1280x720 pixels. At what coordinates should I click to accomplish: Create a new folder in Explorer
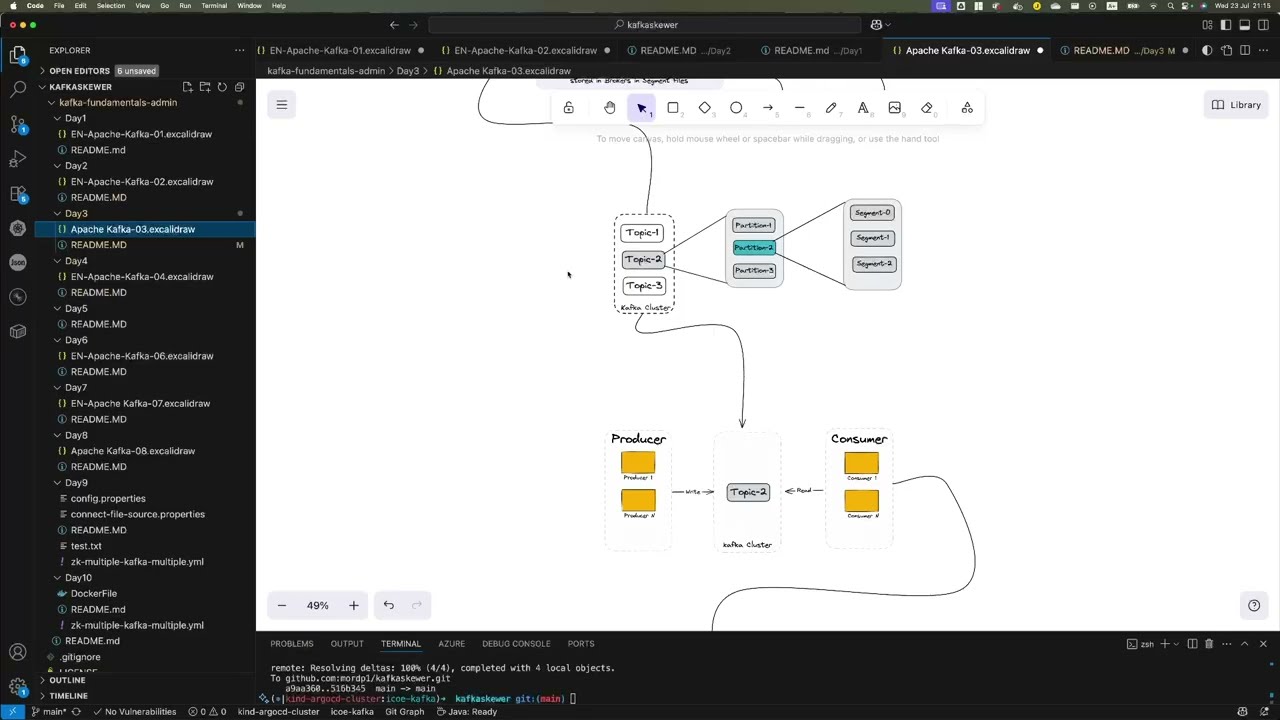(x=205, y=87)
